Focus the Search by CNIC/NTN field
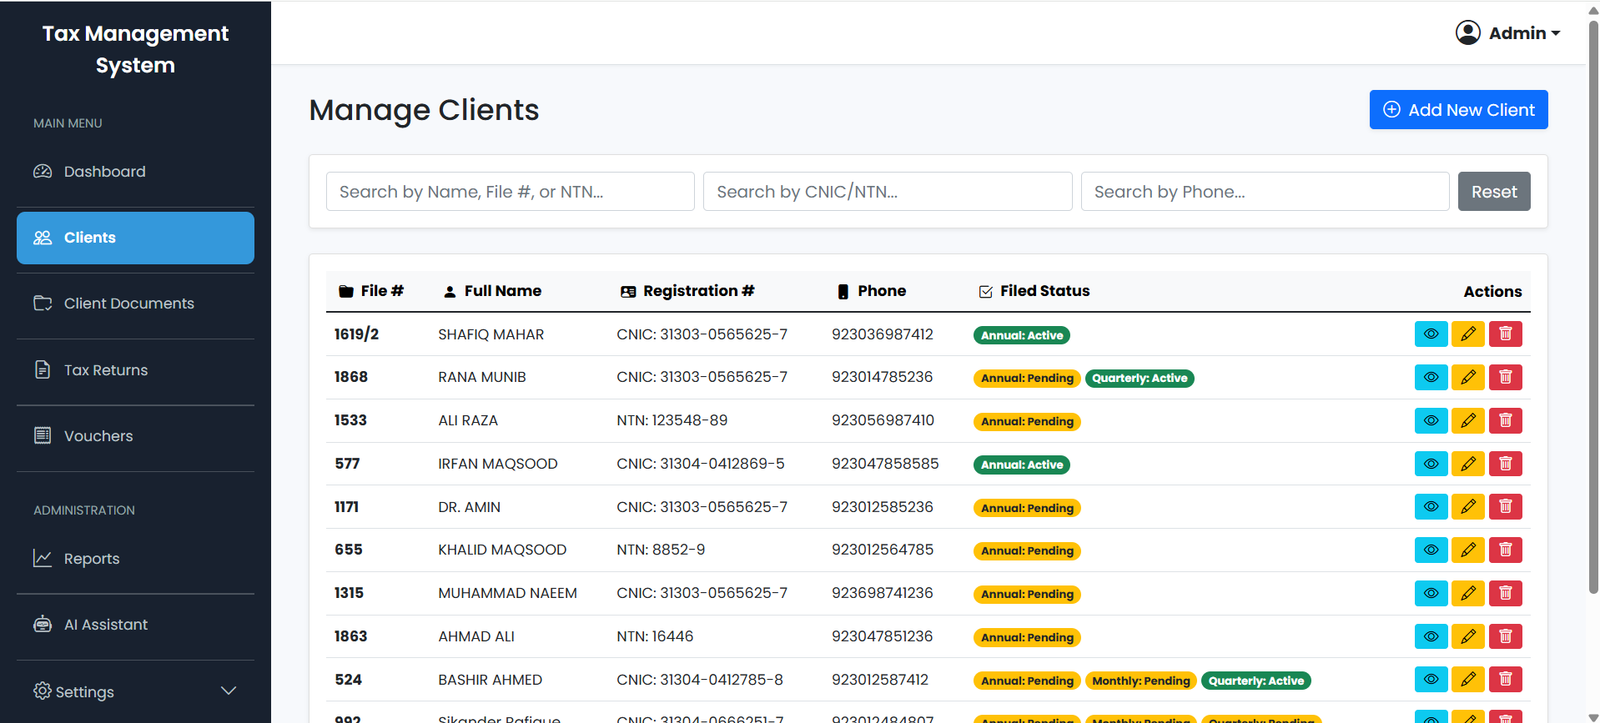The width and height of the screenshot is (1600, 723). 888,192
